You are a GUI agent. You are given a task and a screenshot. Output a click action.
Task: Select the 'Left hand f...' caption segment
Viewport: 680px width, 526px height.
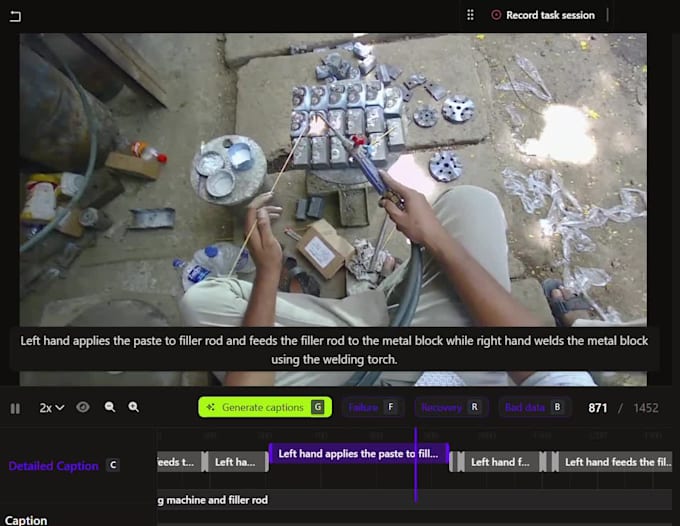coord(500,462)
